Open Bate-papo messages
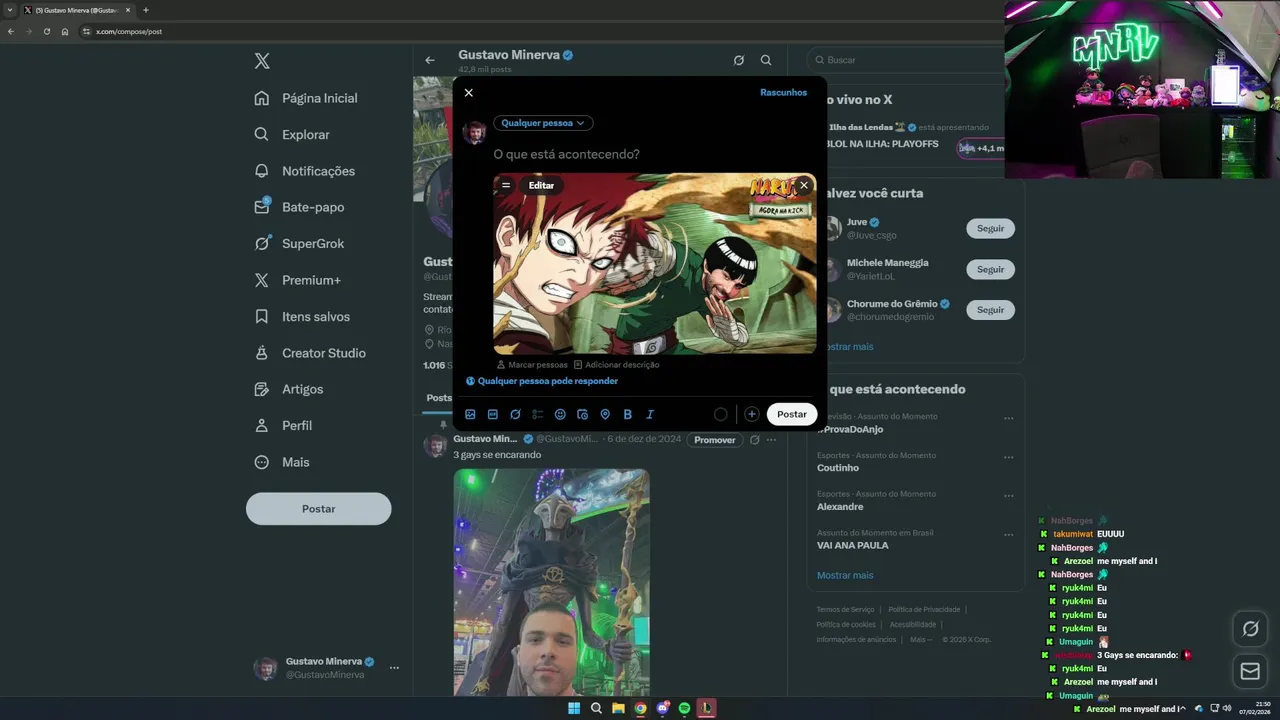 point(299,207)
